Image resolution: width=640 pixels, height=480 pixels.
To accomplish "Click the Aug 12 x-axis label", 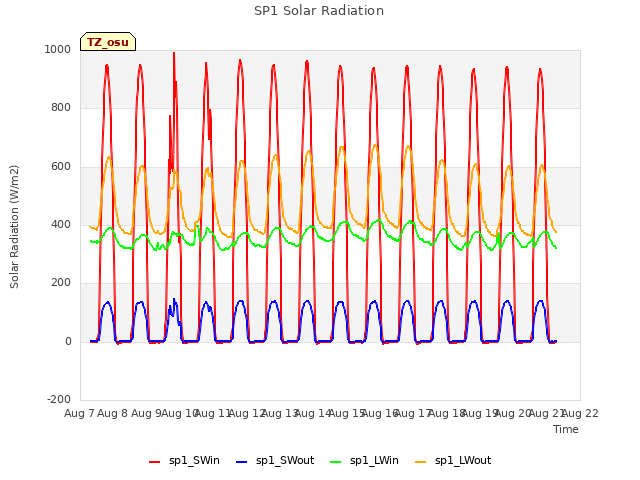I will (246, 413).
